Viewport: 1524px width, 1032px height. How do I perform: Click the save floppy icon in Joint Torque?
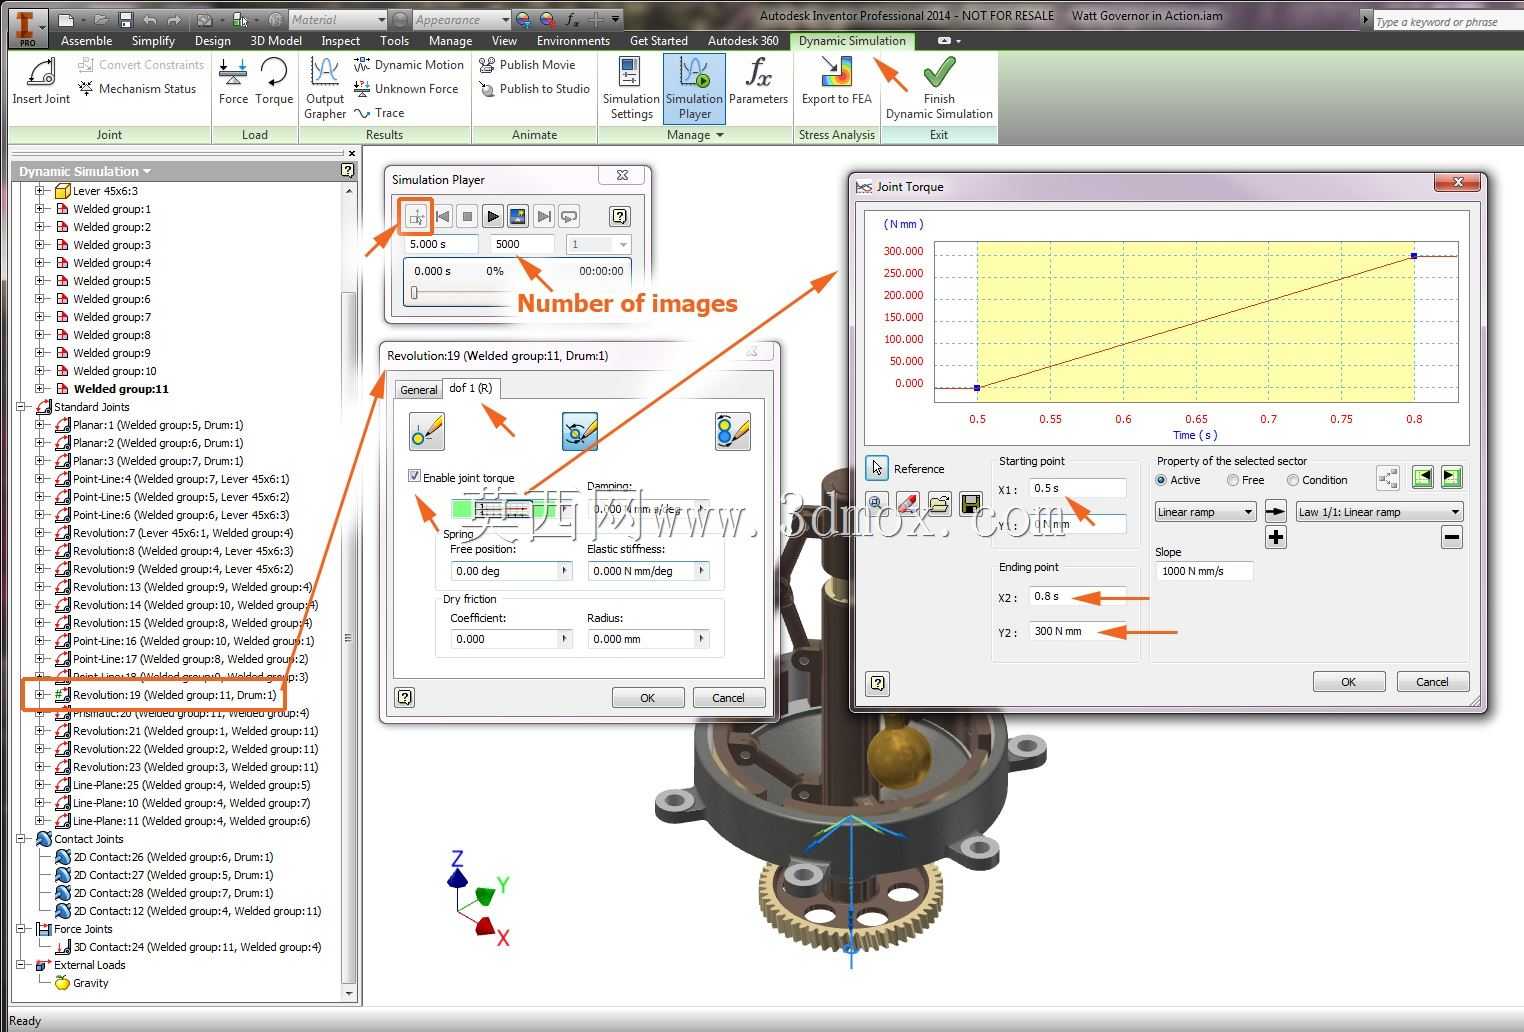(971, 503)
